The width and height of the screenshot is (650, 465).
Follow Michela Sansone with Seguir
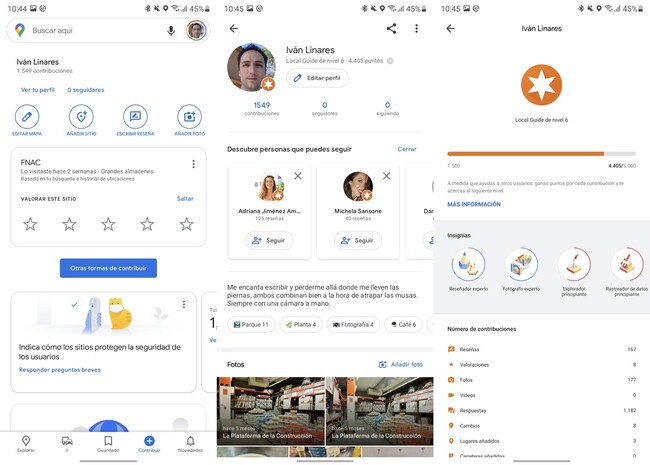pos(358,240)
